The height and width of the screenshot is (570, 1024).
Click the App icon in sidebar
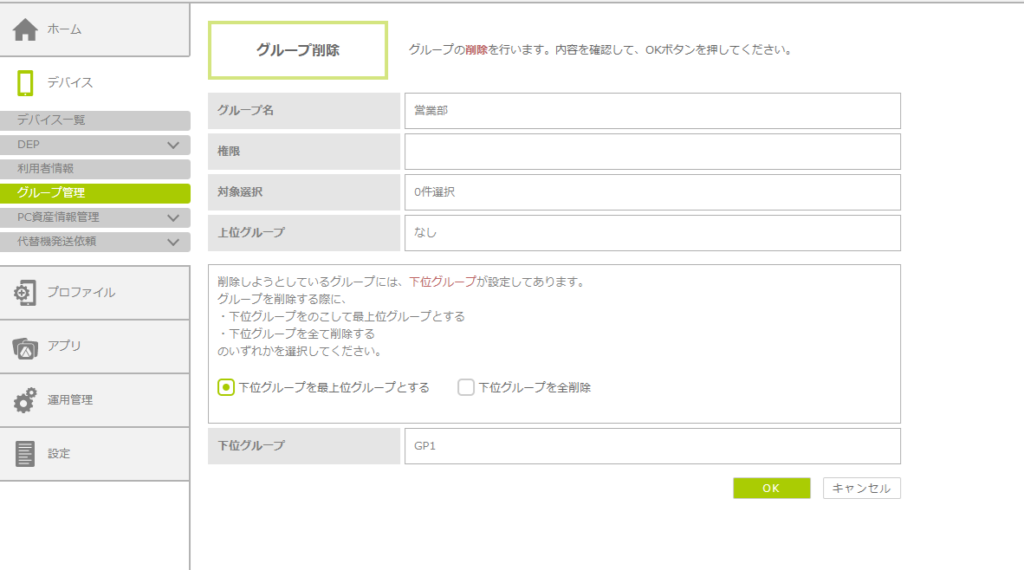click(x=25, y=347)
